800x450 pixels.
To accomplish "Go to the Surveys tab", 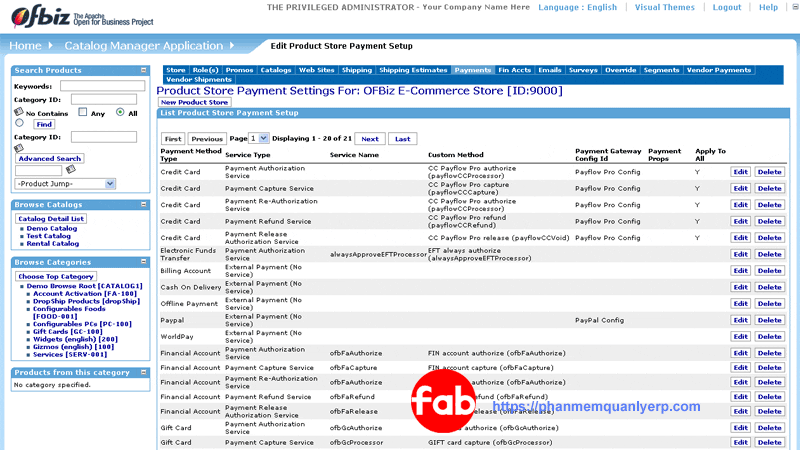I will click(583, 70).
